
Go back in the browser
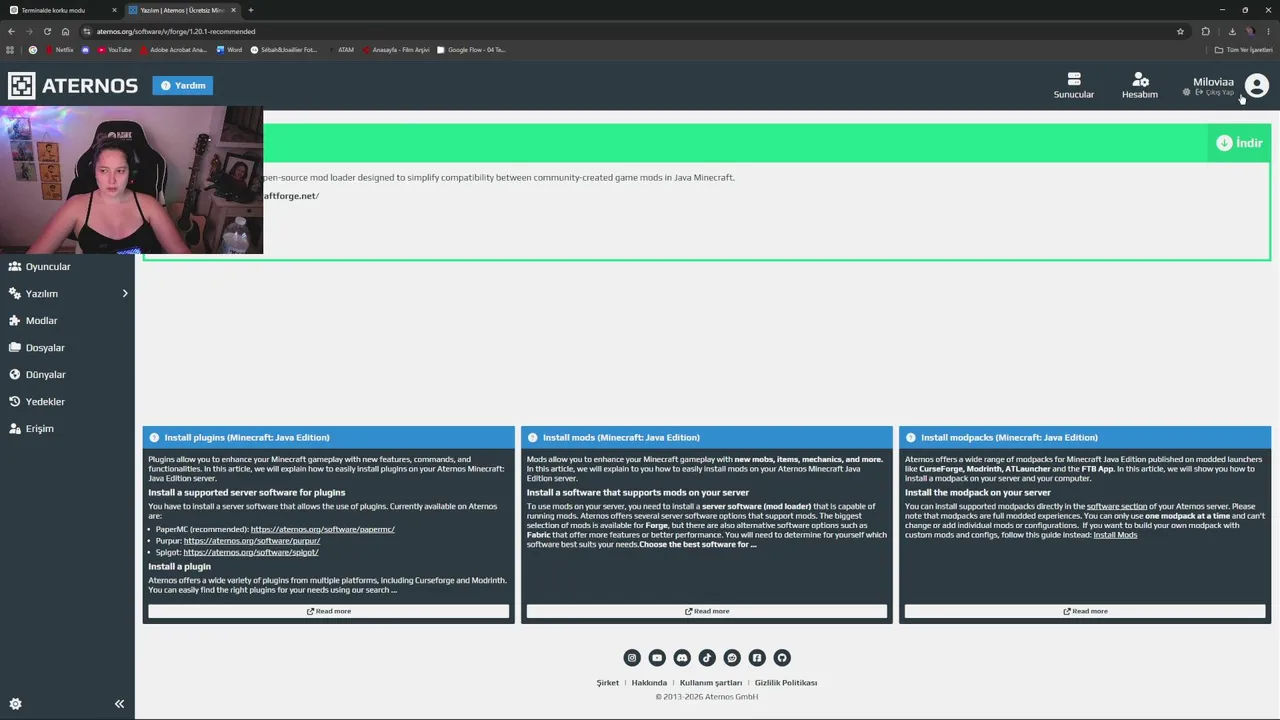click(11, 31)
